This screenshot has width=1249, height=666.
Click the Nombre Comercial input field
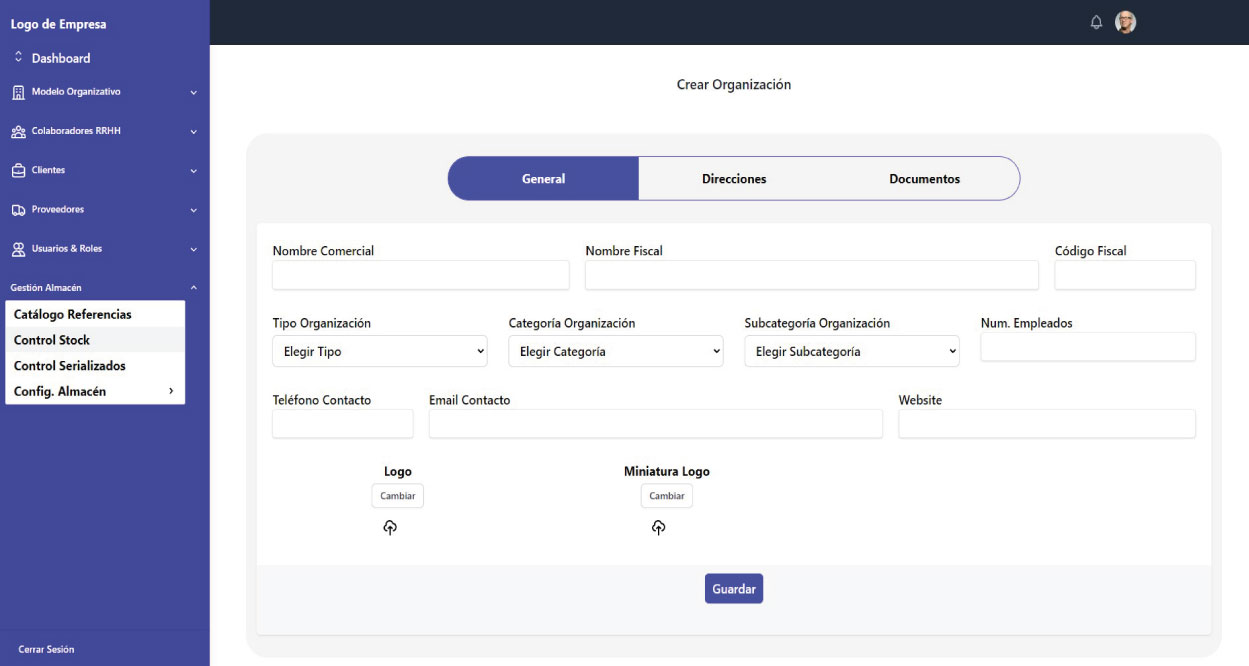click(420, 275)
